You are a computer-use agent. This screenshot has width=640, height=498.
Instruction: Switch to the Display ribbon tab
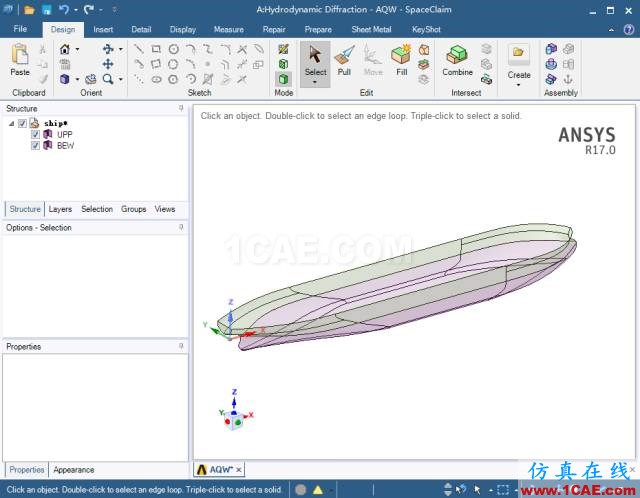click(182, 29)
